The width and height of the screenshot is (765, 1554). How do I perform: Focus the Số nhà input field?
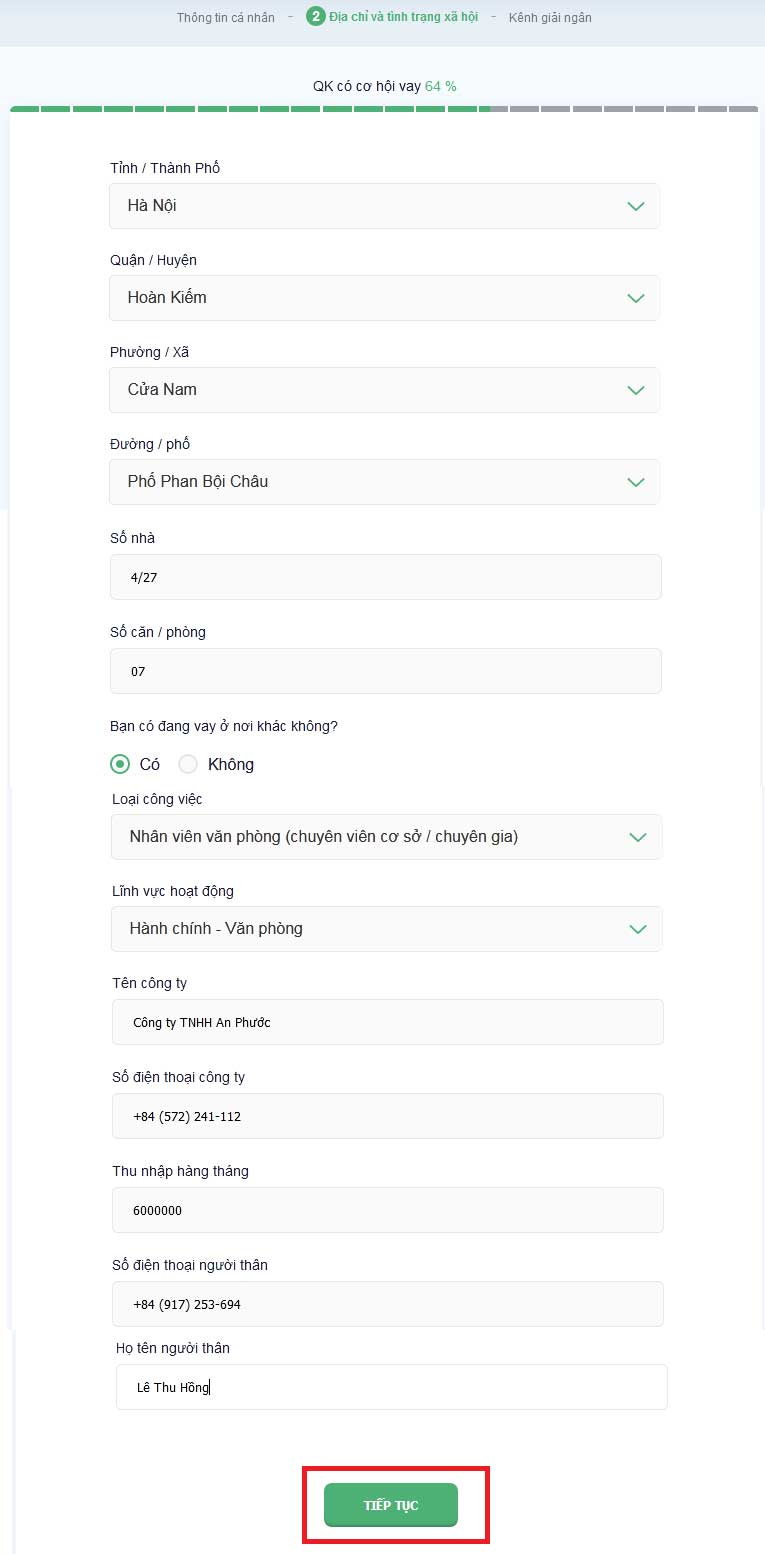pos(386,577)
